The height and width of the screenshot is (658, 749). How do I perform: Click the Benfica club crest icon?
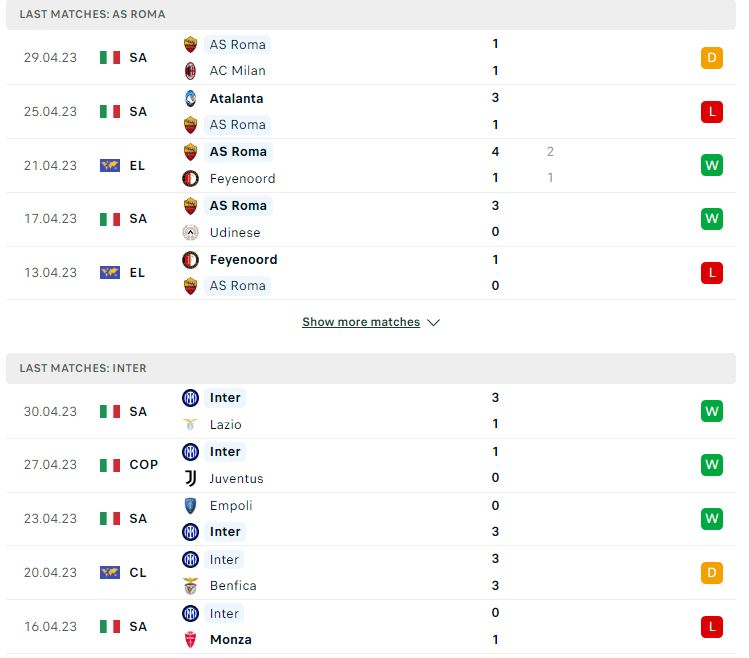point(190,585)
